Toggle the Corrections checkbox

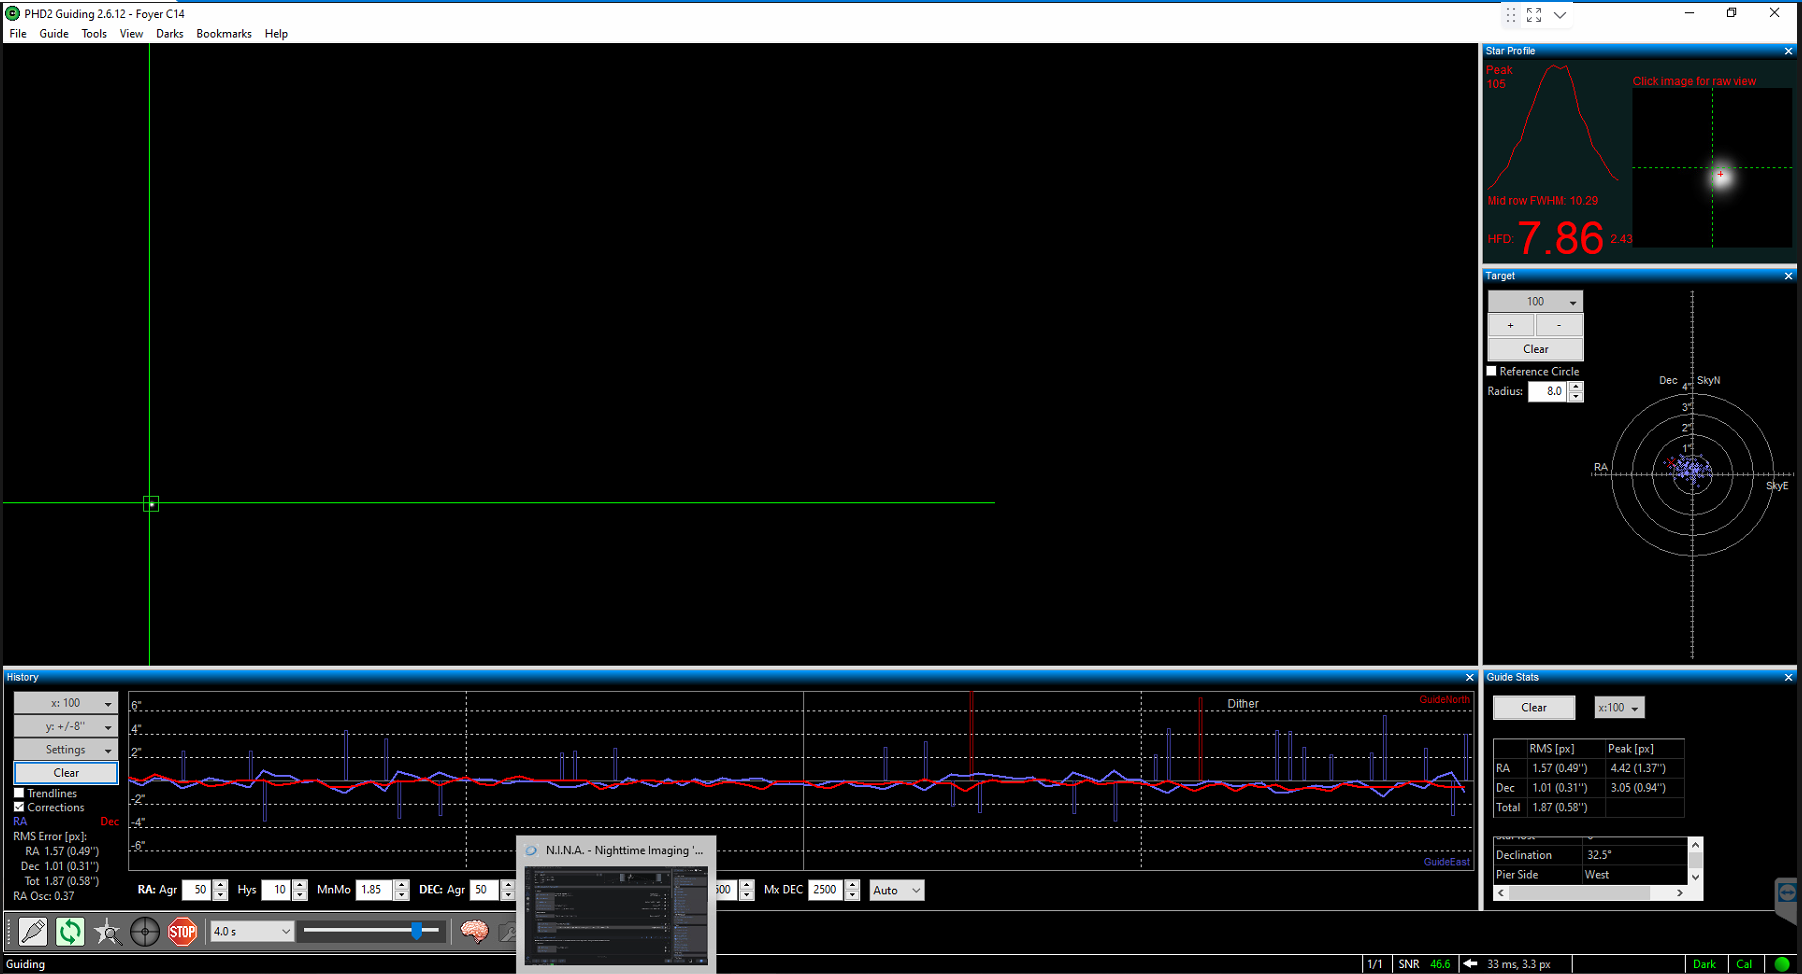coord(19,807)
